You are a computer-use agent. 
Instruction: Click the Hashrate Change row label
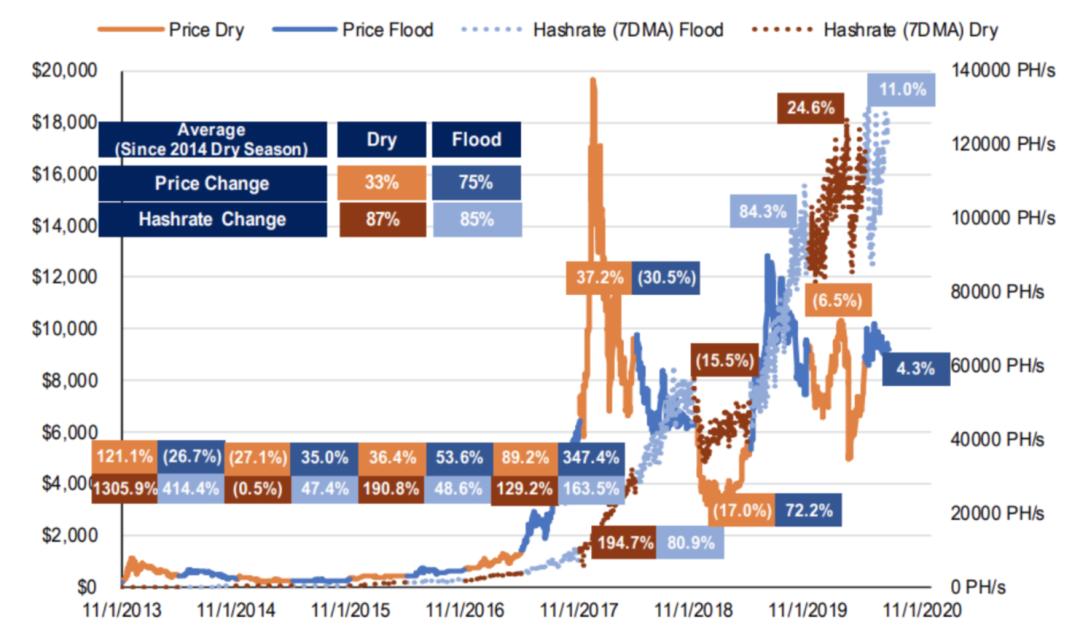click(x=212, y=220)
